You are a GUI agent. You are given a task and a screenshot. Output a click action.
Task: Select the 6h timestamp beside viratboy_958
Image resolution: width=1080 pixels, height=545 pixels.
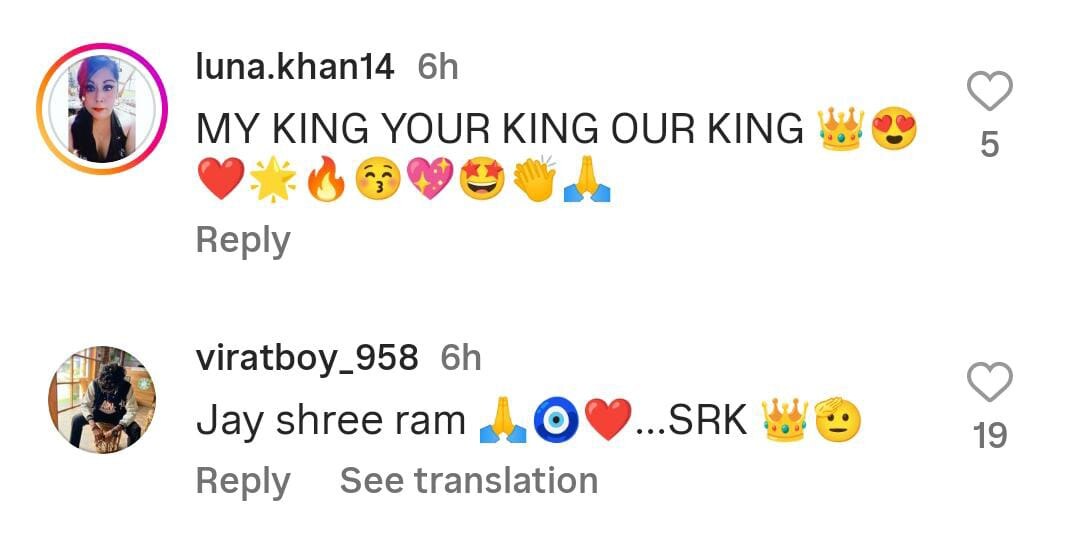(460, 358)
